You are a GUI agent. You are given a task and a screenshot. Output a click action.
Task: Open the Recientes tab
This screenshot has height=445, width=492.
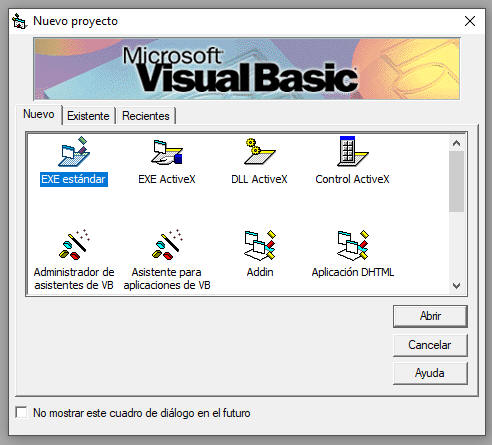146,116
